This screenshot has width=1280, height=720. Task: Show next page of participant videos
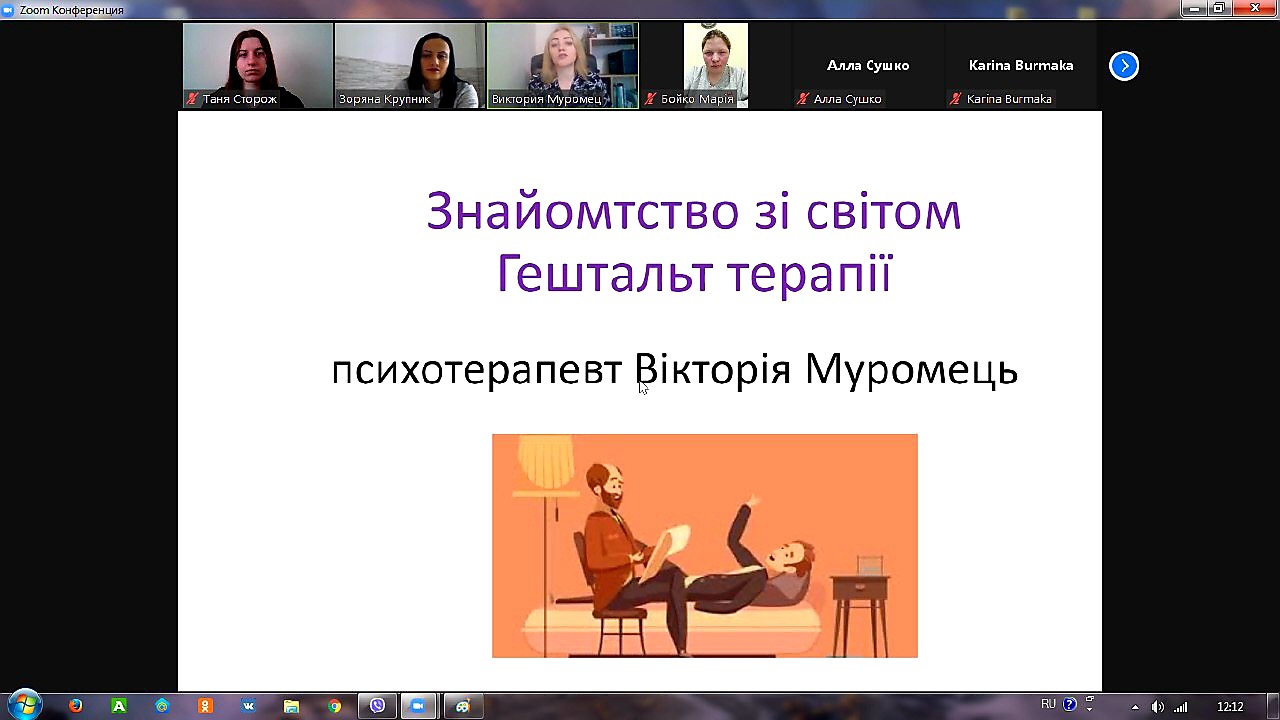[x=1124, y=66]
